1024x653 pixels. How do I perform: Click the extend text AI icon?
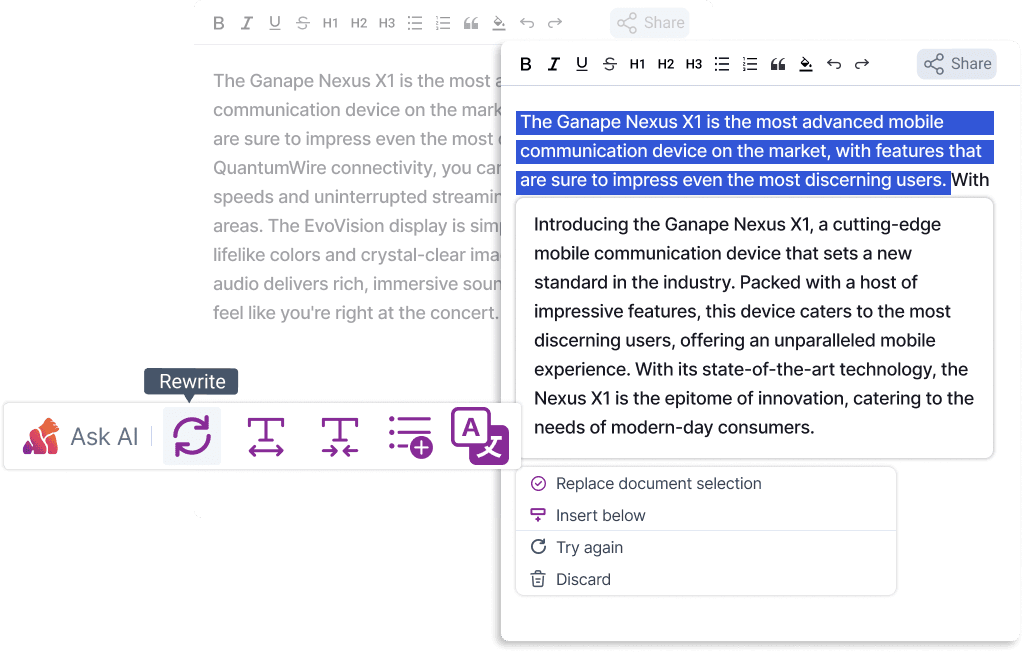click(266, 436)
